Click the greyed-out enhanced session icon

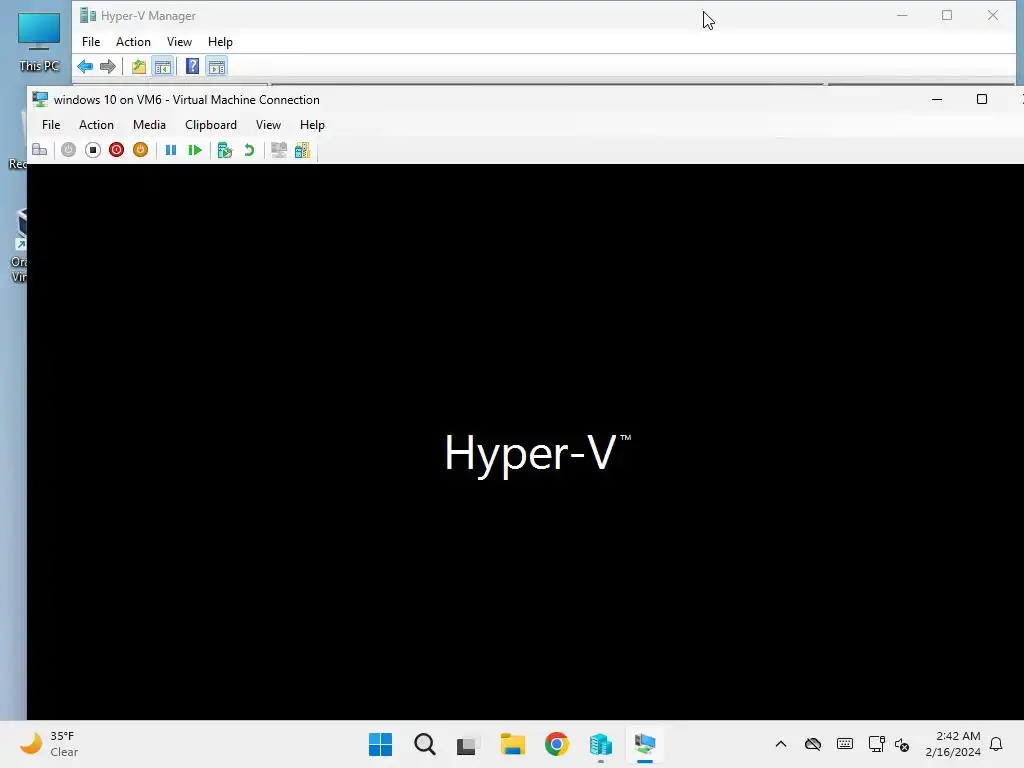(279, 150)
